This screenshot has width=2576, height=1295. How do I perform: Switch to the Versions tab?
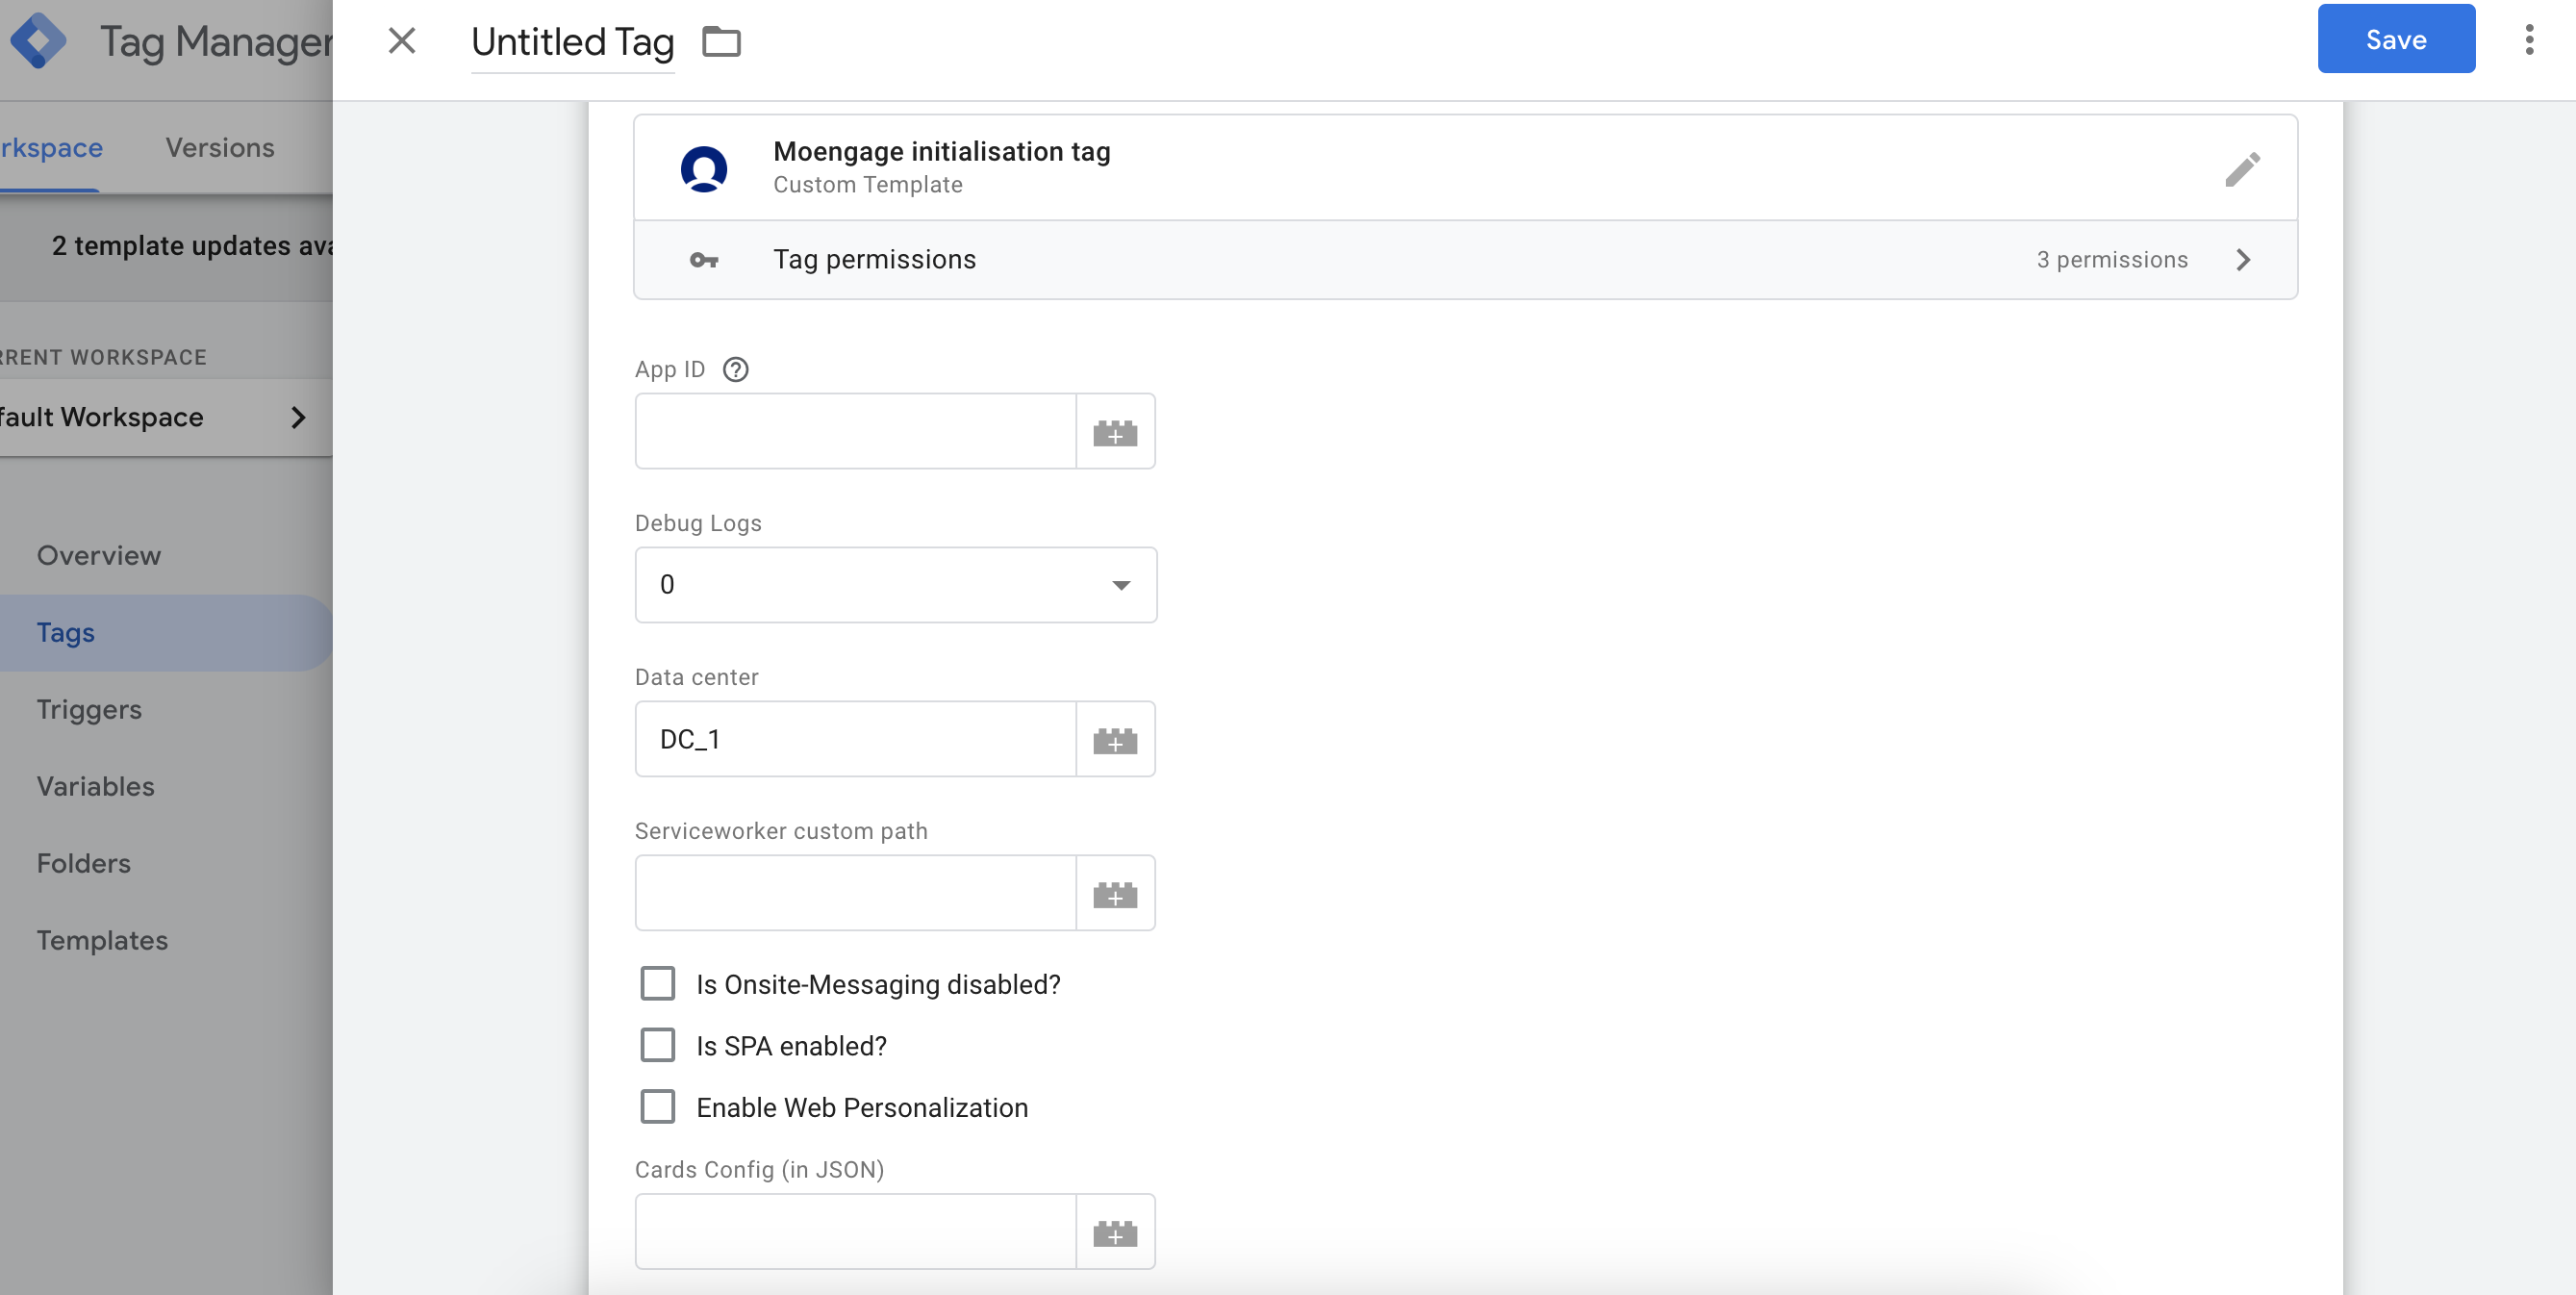(x=220, y=147)
